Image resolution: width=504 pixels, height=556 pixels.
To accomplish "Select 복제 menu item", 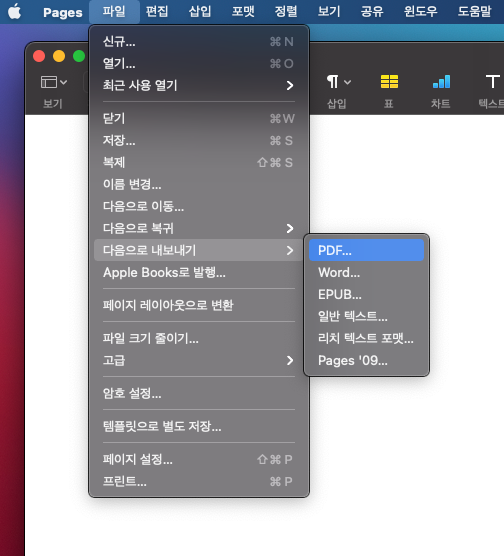I will tap(199, 162).
